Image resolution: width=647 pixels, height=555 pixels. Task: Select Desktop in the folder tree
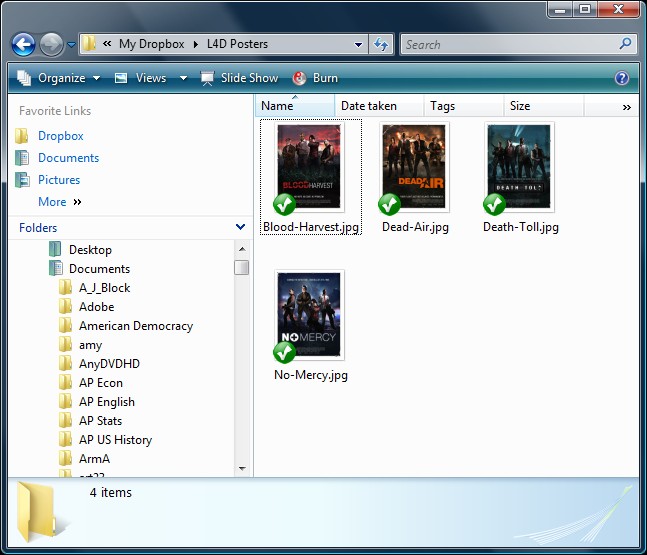90,250
